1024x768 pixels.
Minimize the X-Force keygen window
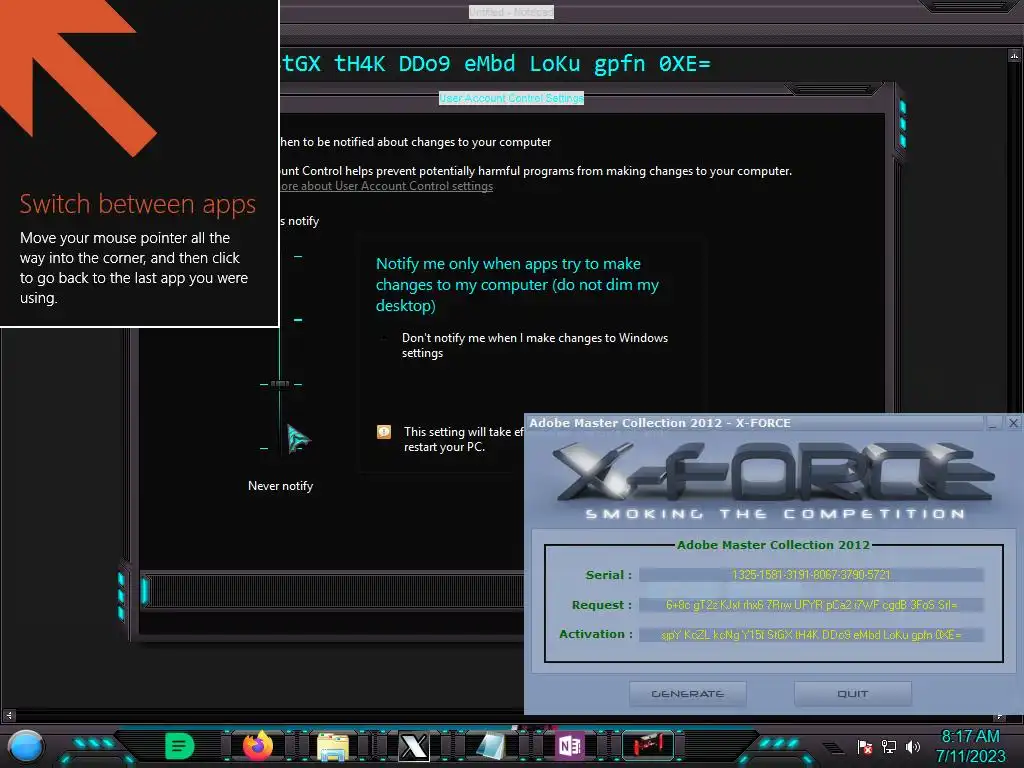(993, 423)
